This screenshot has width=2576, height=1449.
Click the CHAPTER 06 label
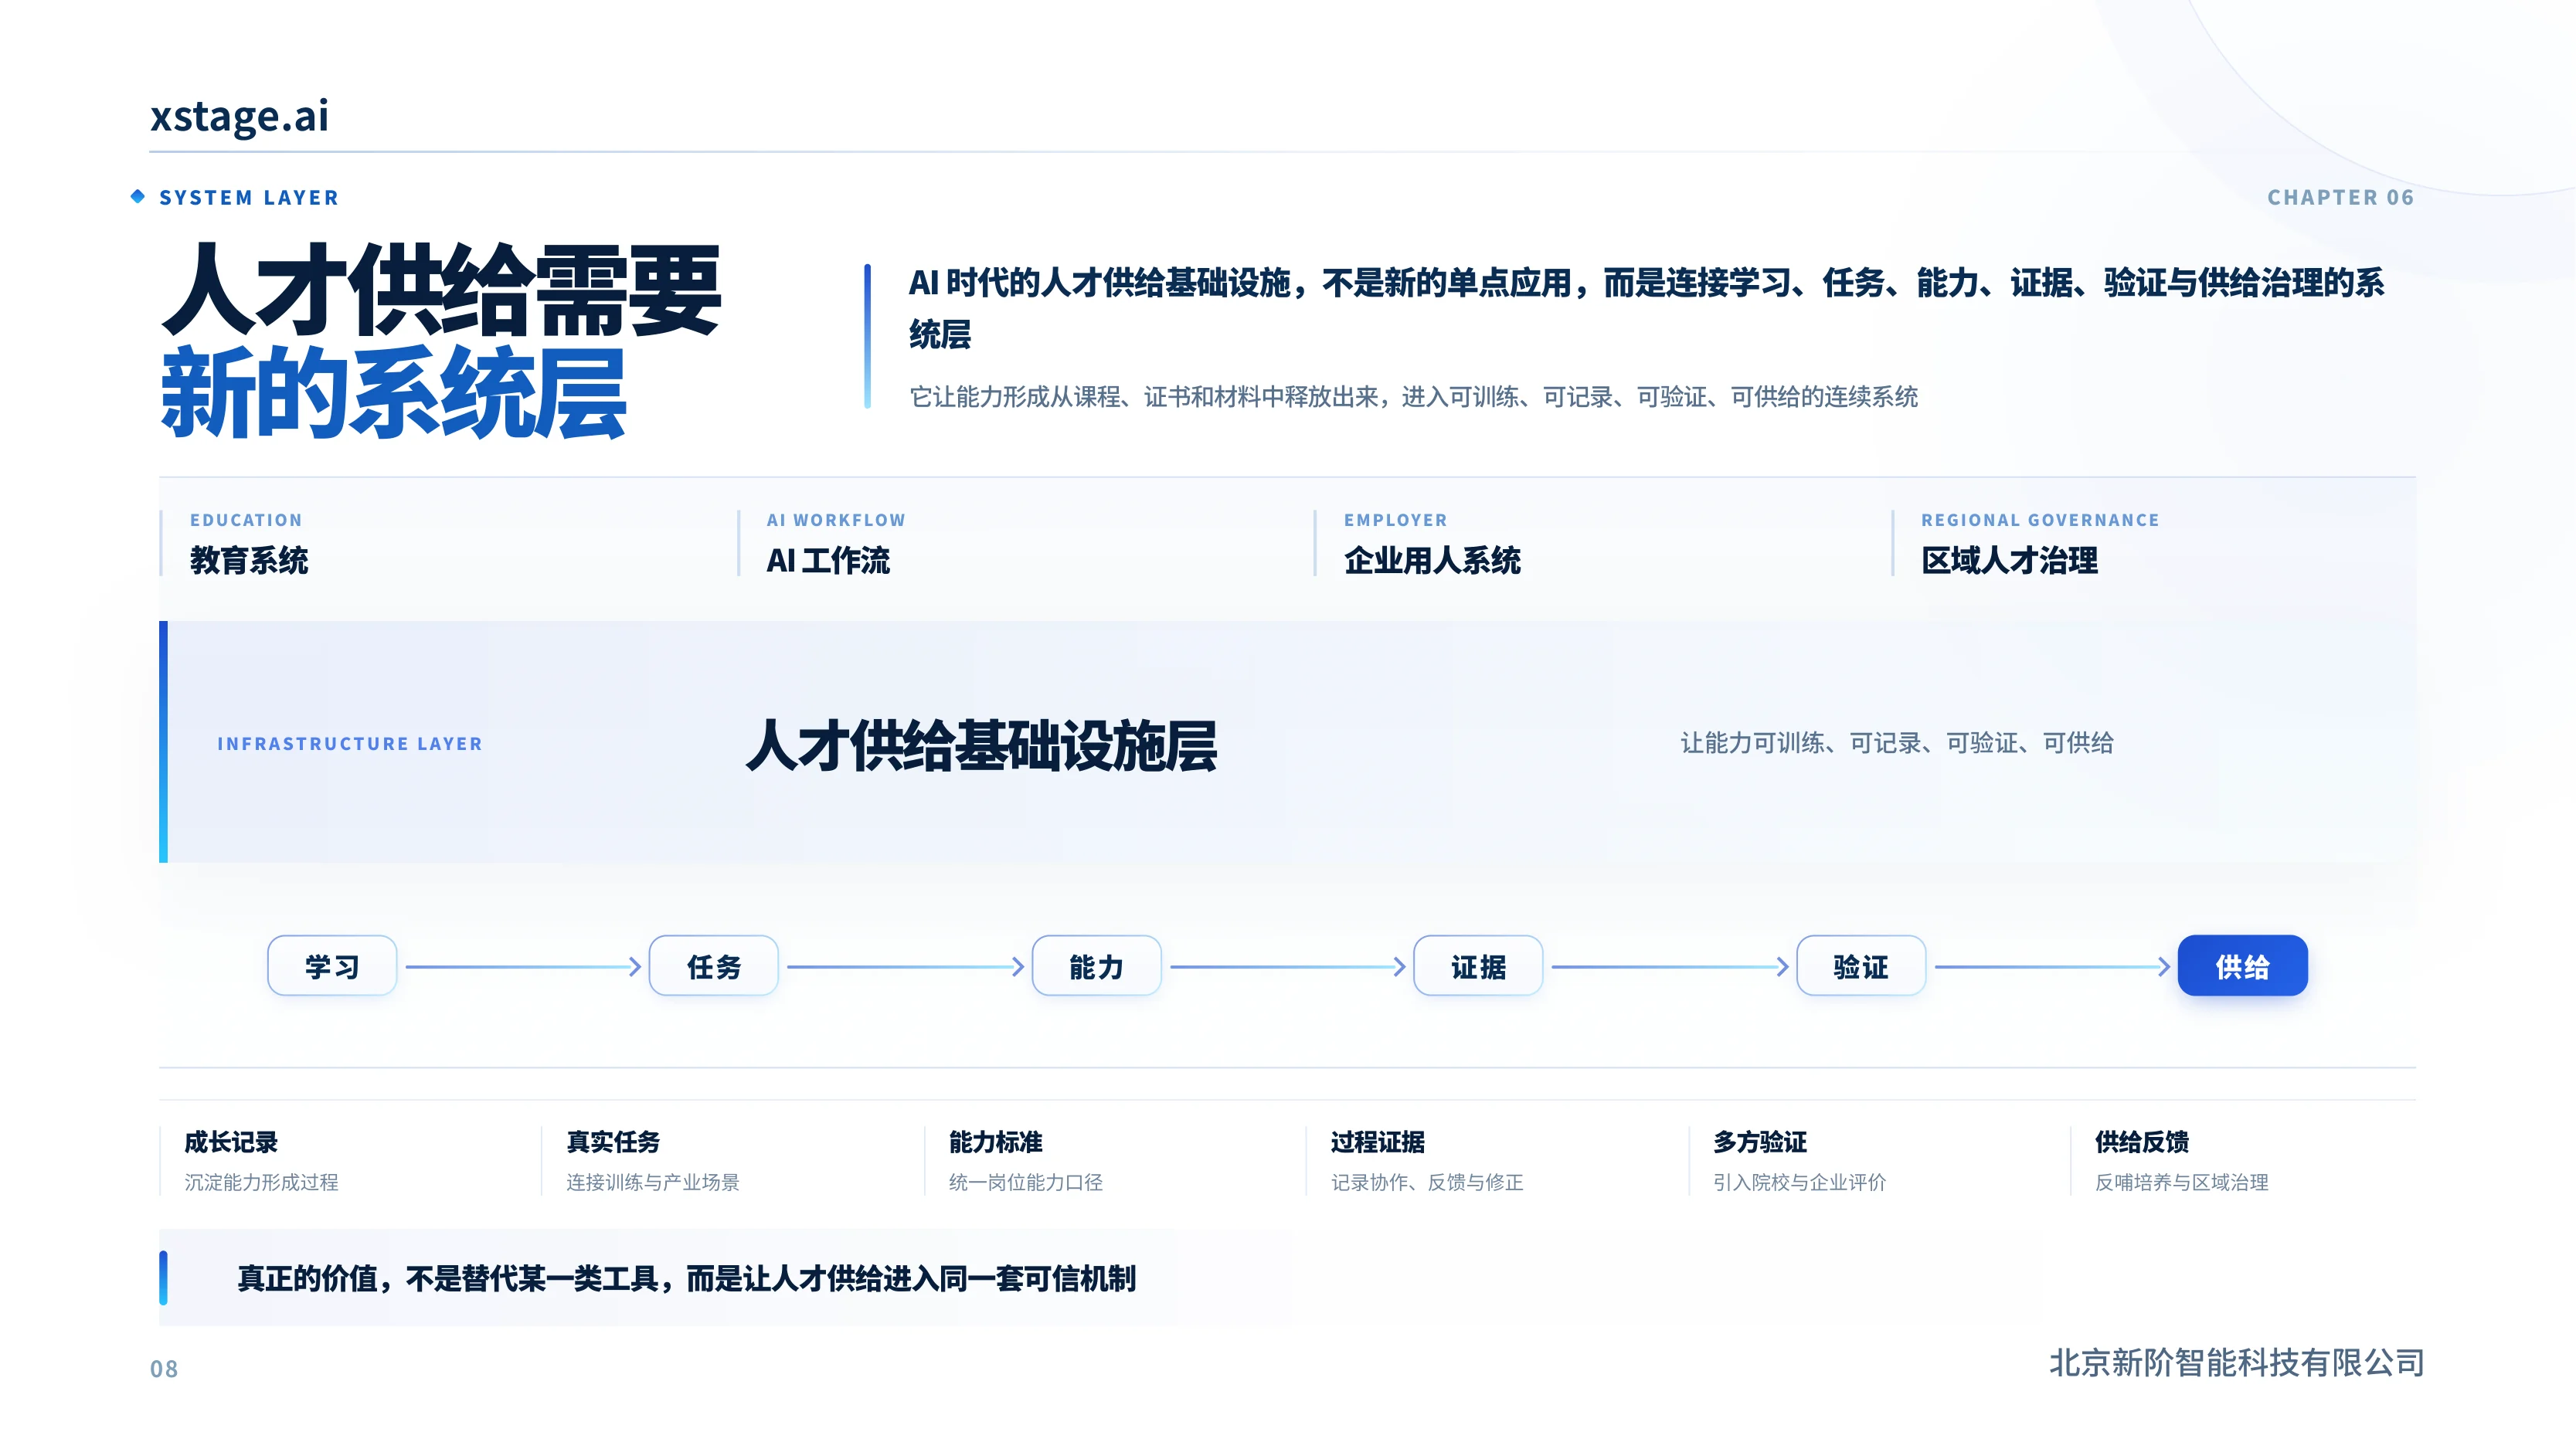2340,198
